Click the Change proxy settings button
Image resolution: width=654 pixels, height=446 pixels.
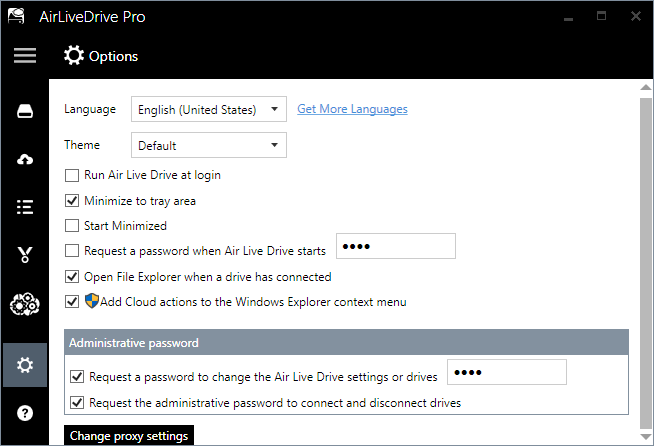click(x=129, y=436)
